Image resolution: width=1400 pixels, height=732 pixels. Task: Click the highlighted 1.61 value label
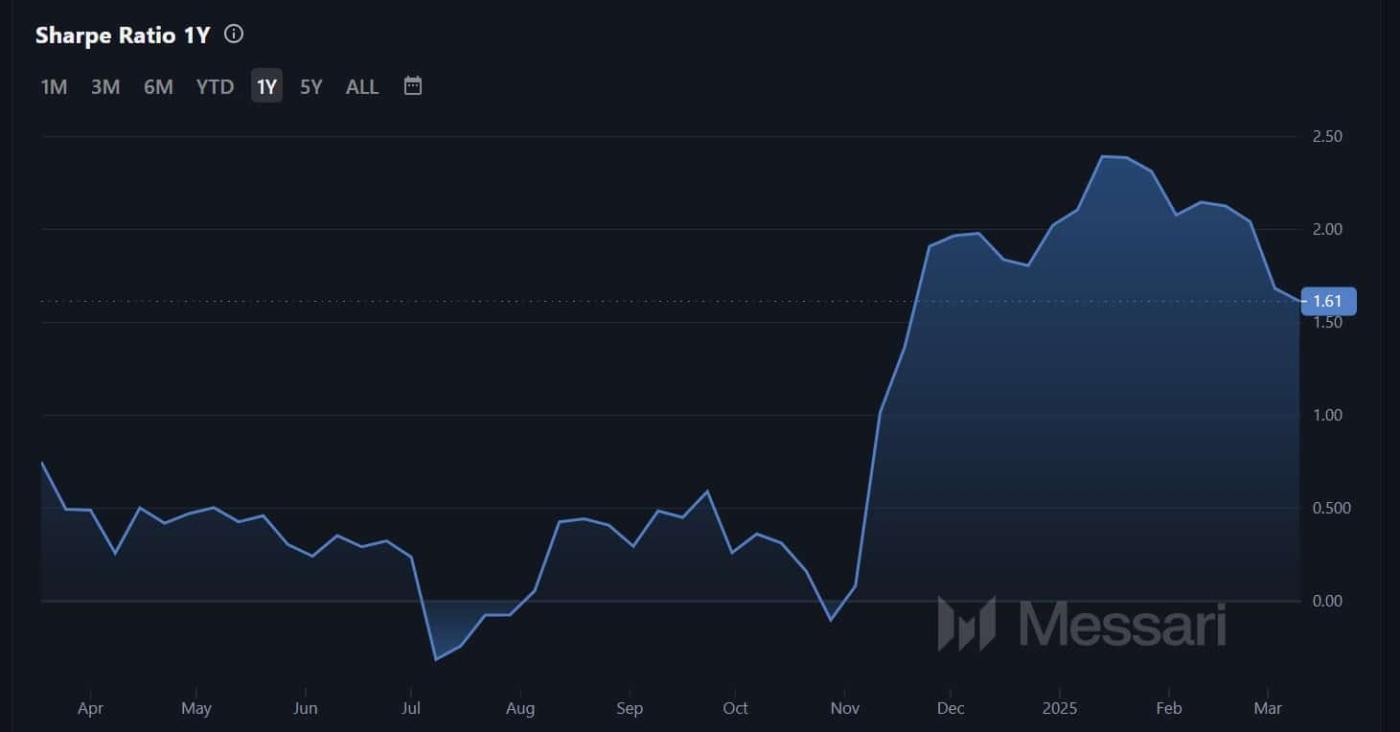point(1330,300)
